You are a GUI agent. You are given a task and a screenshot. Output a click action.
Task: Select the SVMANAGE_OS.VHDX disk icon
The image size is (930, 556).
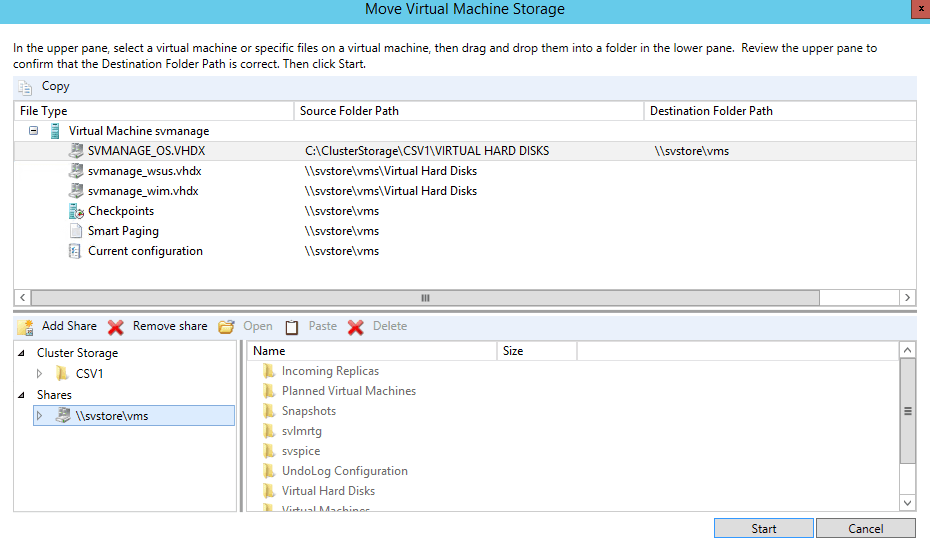(x=77, y=151)
